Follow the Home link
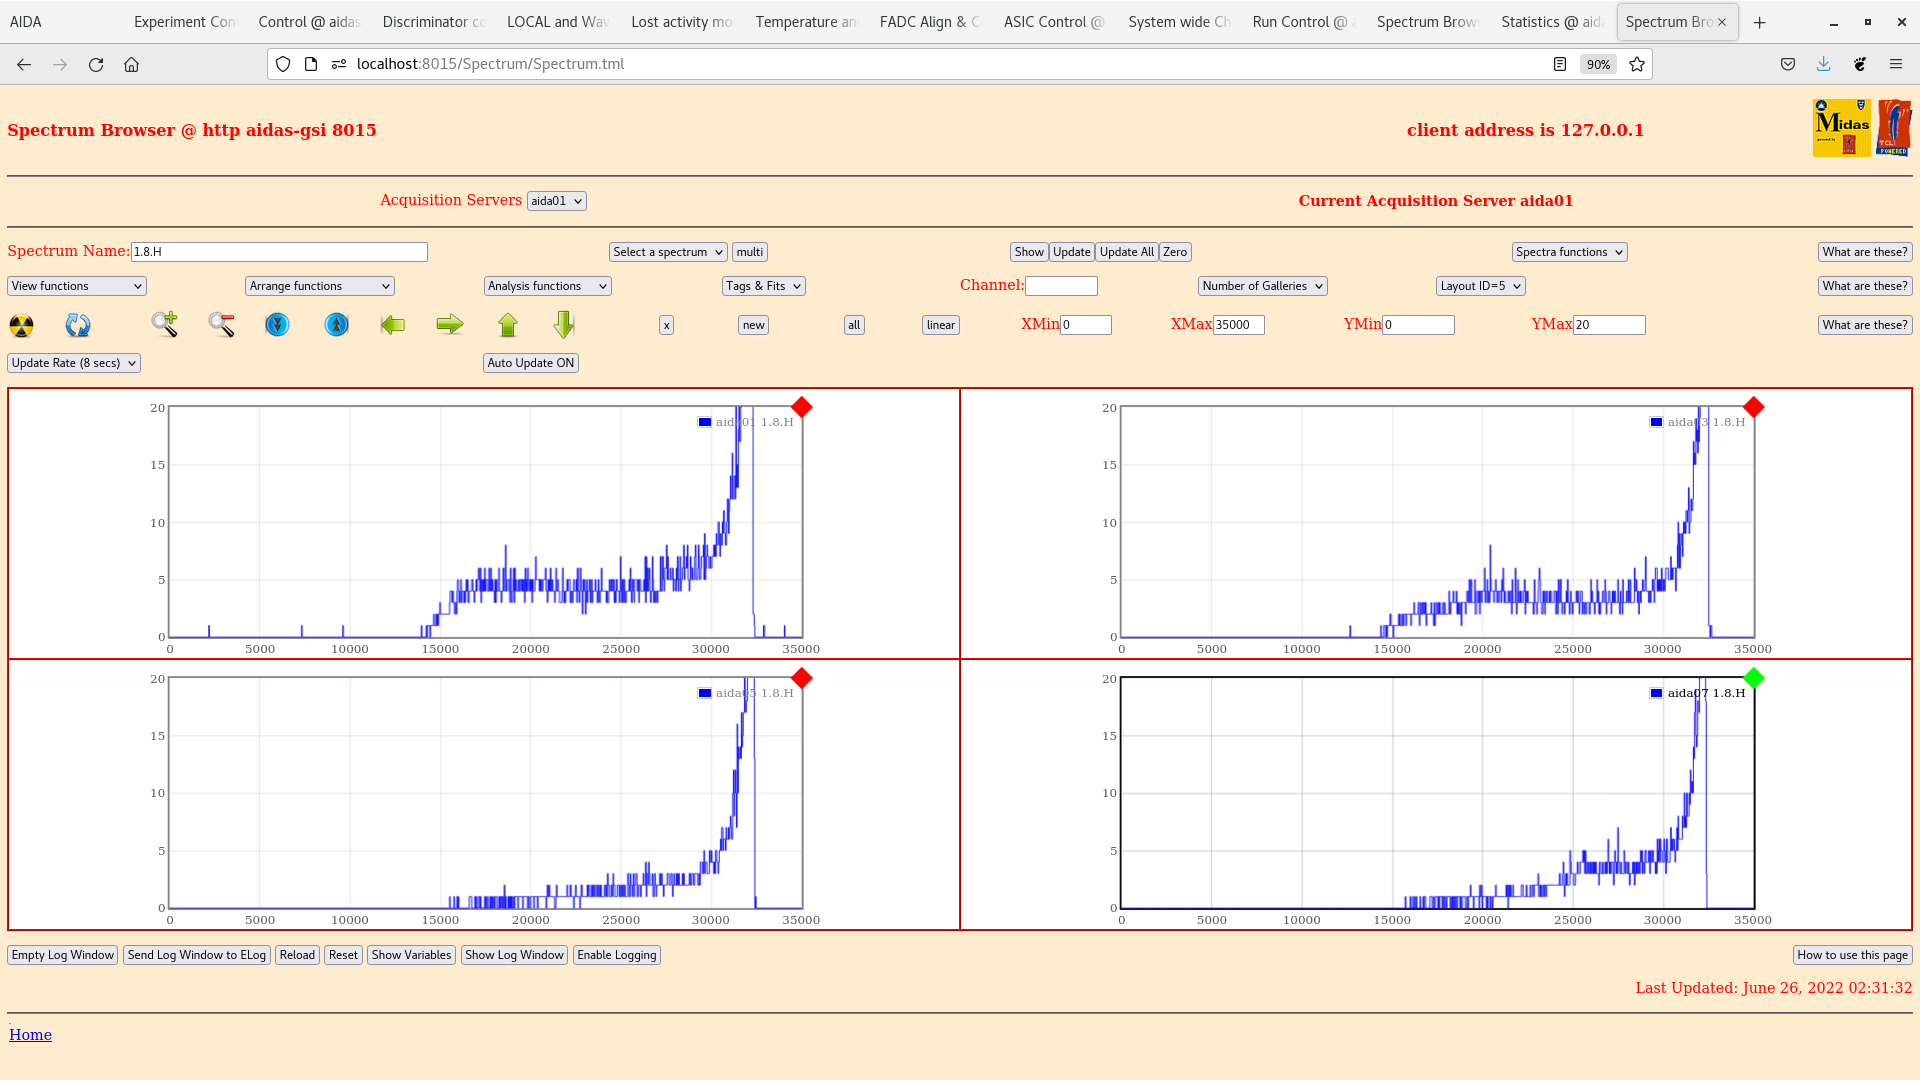The height and width of the screenshot is (1080, 1920). point(30,1035)
